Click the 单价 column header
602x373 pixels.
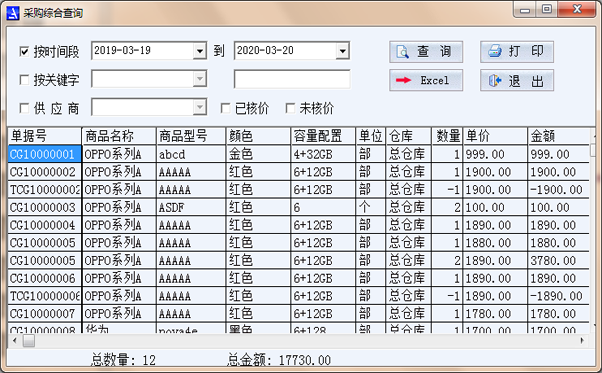(495, 136)
